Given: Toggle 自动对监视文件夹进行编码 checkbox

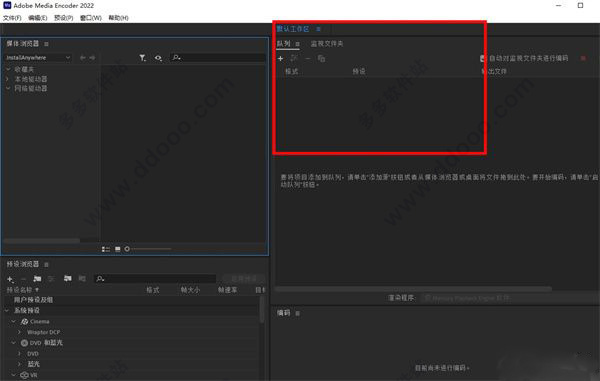Looking at the screenshot, I should click(482, 59).
